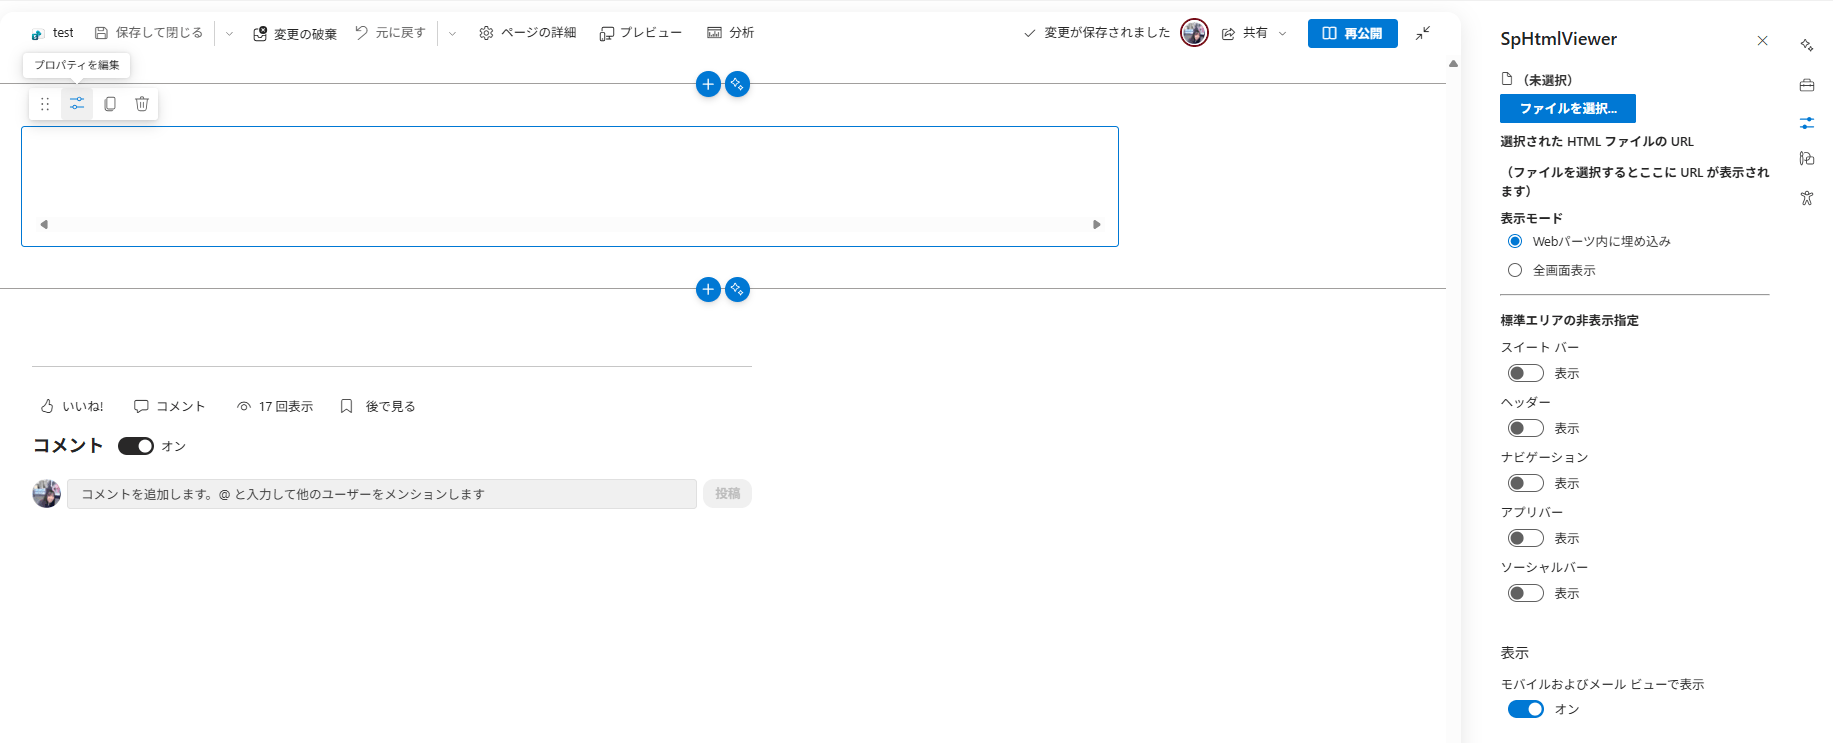Collapse the editor with the shrink arrows icon
The height and width of the screenshot is (743, 1833).
click(x=1423, y=33)
